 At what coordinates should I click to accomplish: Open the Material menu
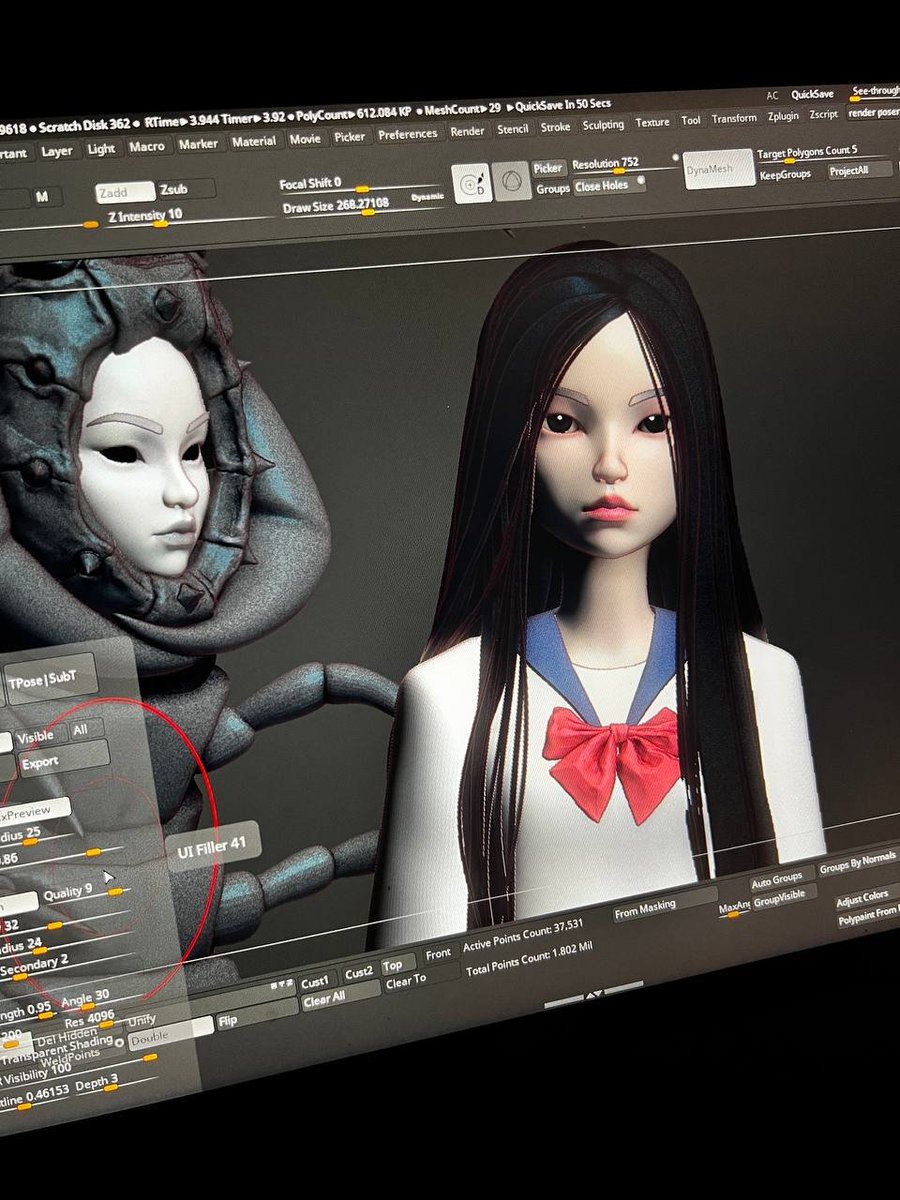[254, 142]
